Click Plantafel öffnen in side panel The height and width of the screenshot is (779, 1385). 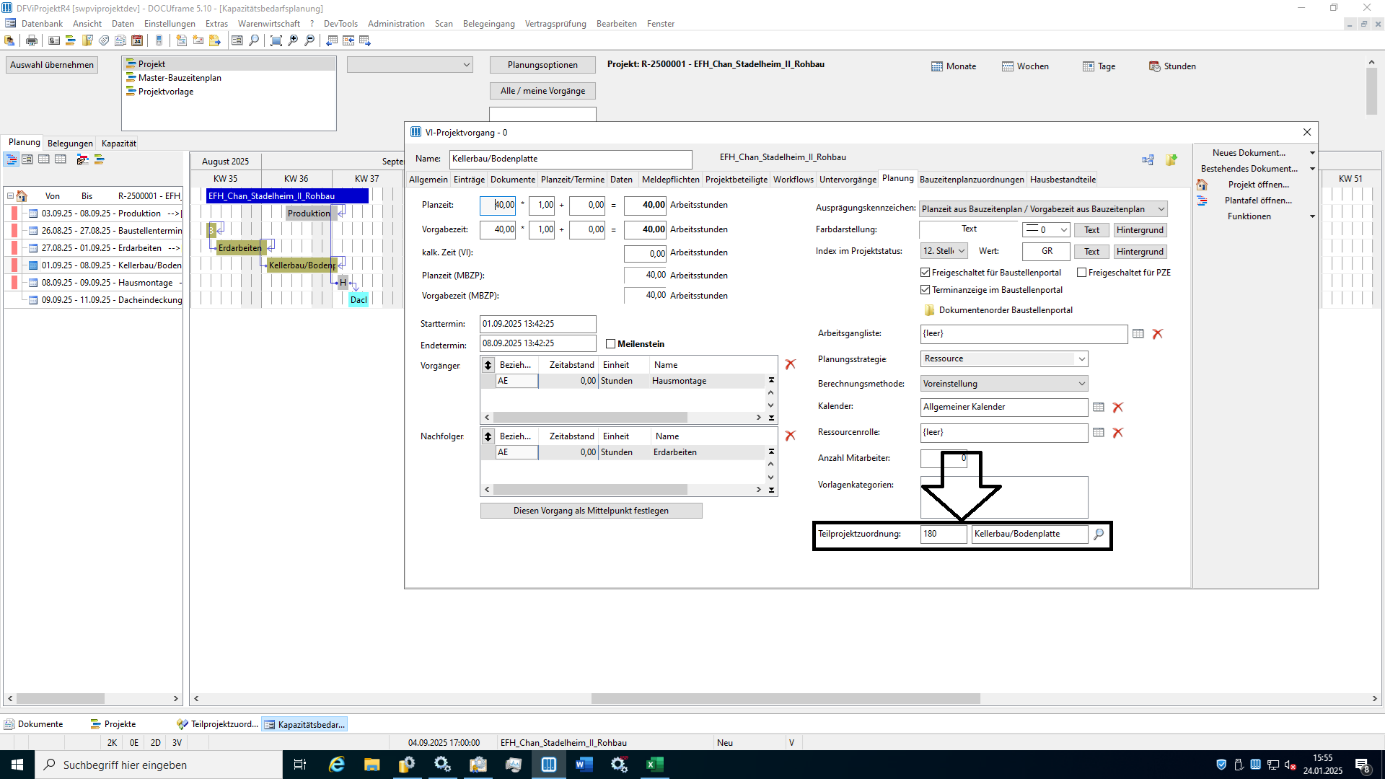tap(1258, 200)
